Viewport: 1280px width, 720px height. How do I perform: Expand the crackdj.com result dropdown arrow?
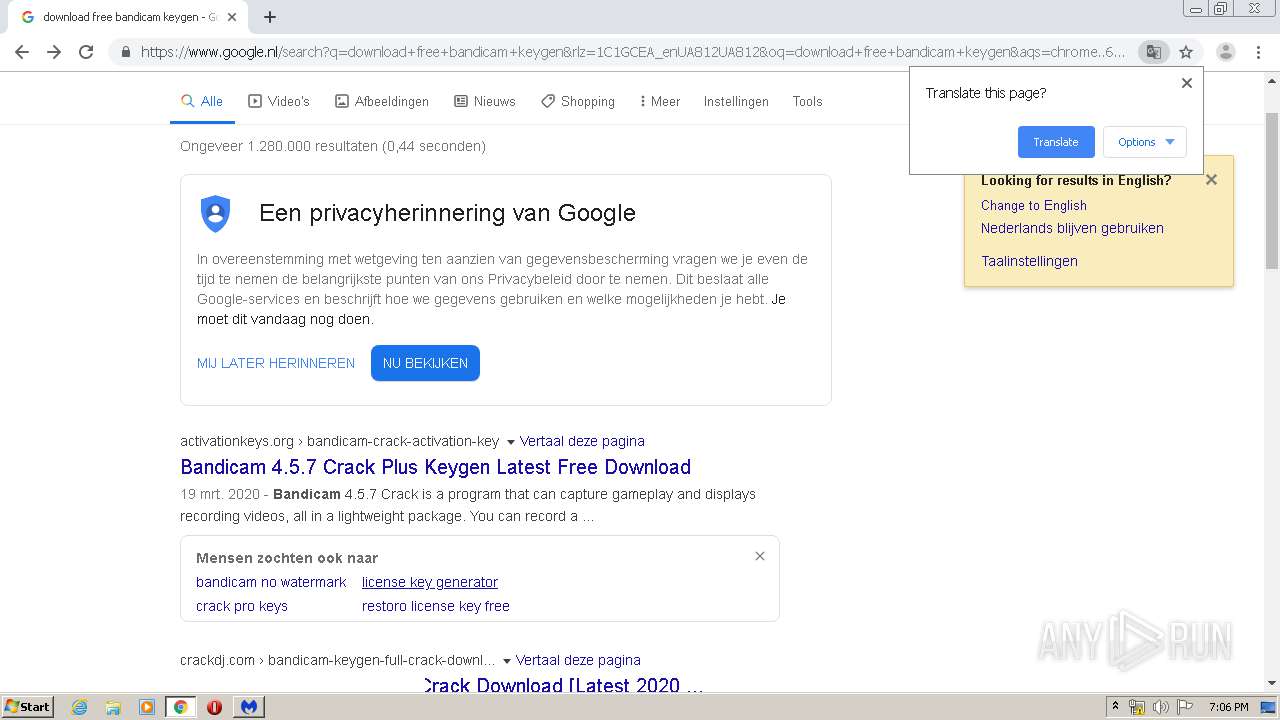click(x=507, y=661)
